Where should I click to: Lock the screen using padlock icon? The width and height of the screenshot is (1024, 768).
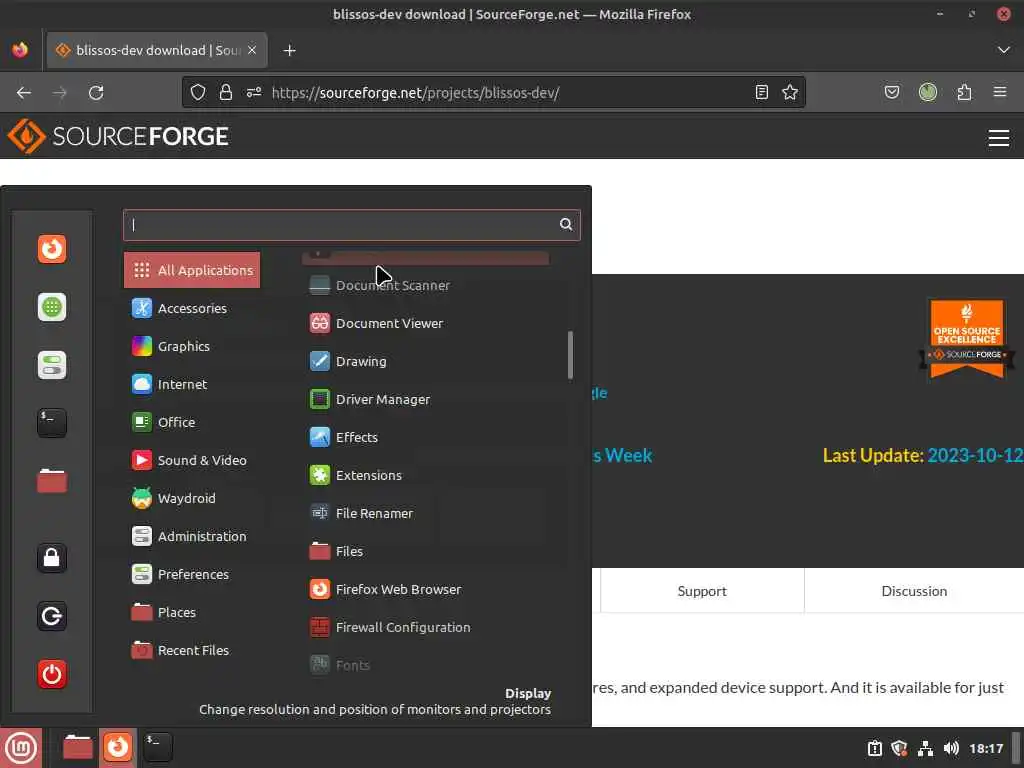52,558
